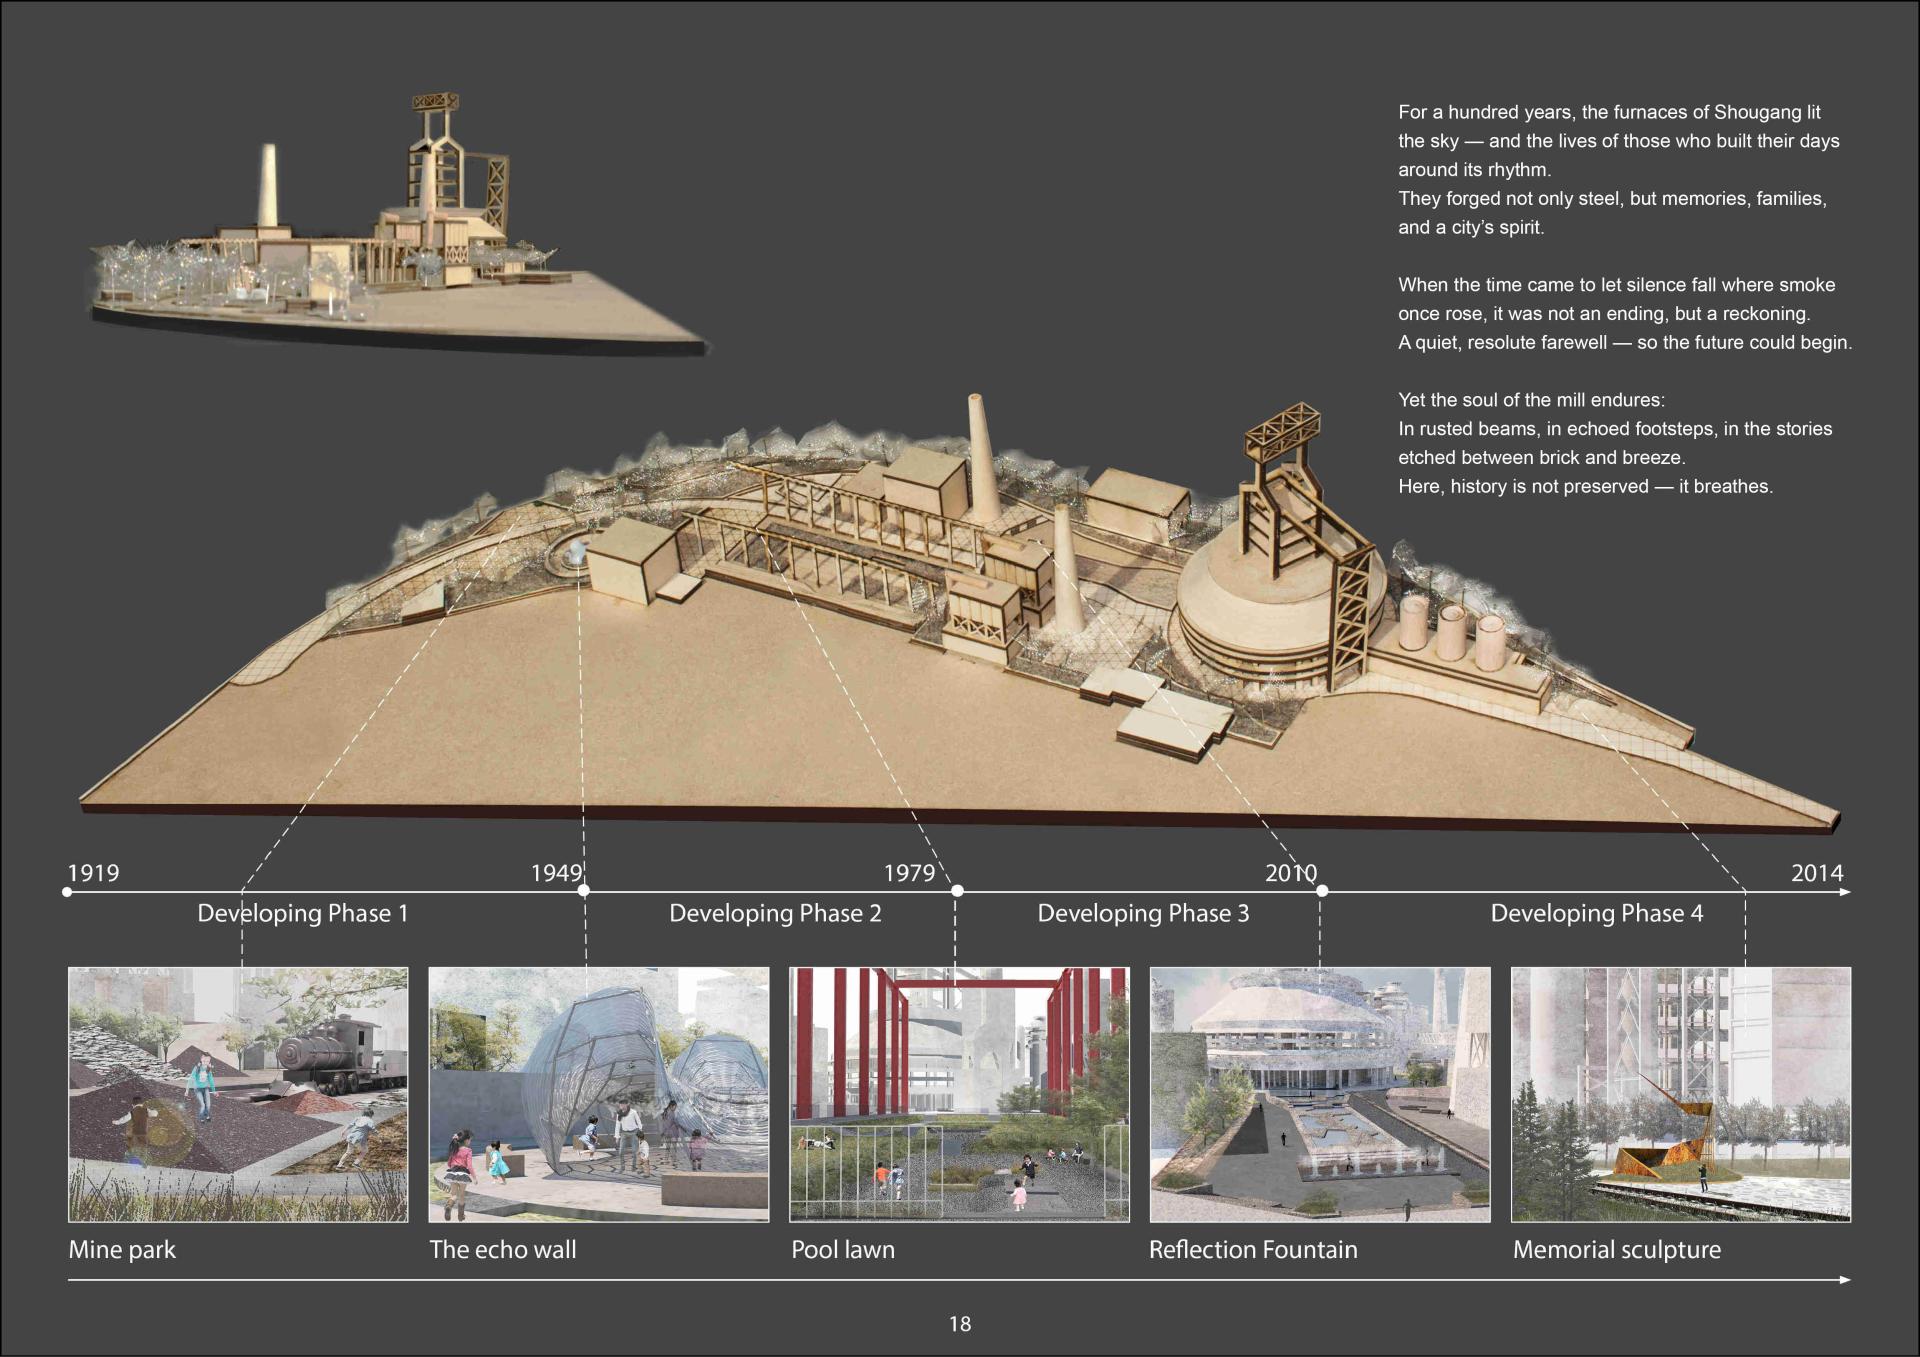Select the 'Developing Phase 1' label
This screenshot has width=1920, height=1357.
(303, 913)
